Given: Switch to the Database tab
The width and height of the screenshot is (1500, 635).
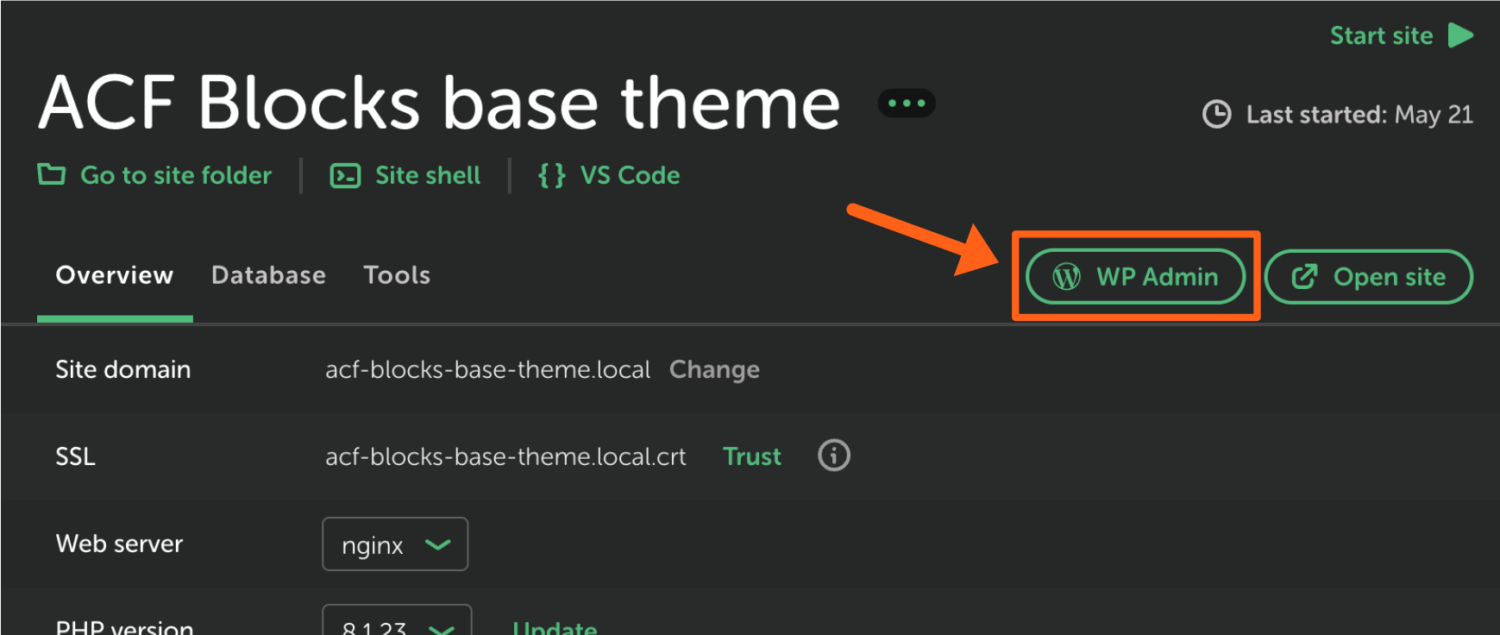Looking at the screenshot, I should pos(268,275).
